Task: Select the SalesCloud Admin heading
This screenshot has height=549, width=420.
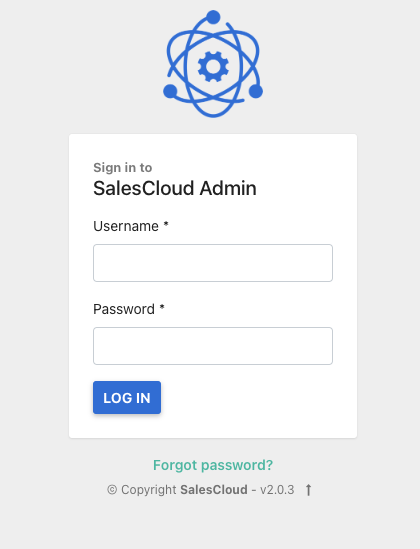Action: point(175,188)
